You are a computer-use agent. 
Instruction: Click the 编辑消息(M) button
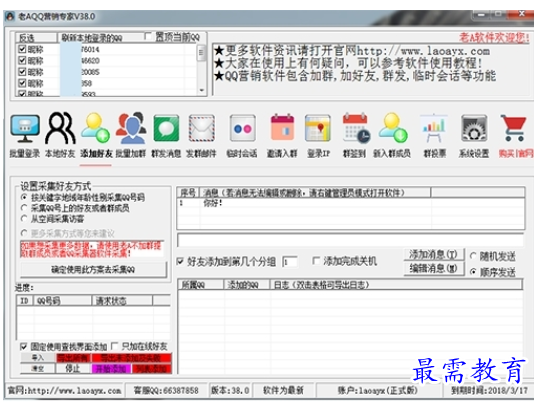(433, 269)
